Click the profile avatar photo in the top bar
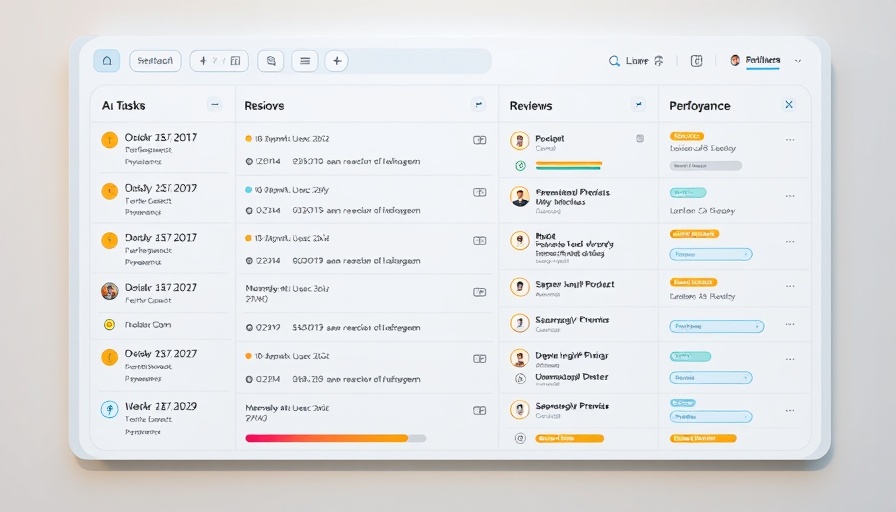The image size is (896, 512). [735, 60]
